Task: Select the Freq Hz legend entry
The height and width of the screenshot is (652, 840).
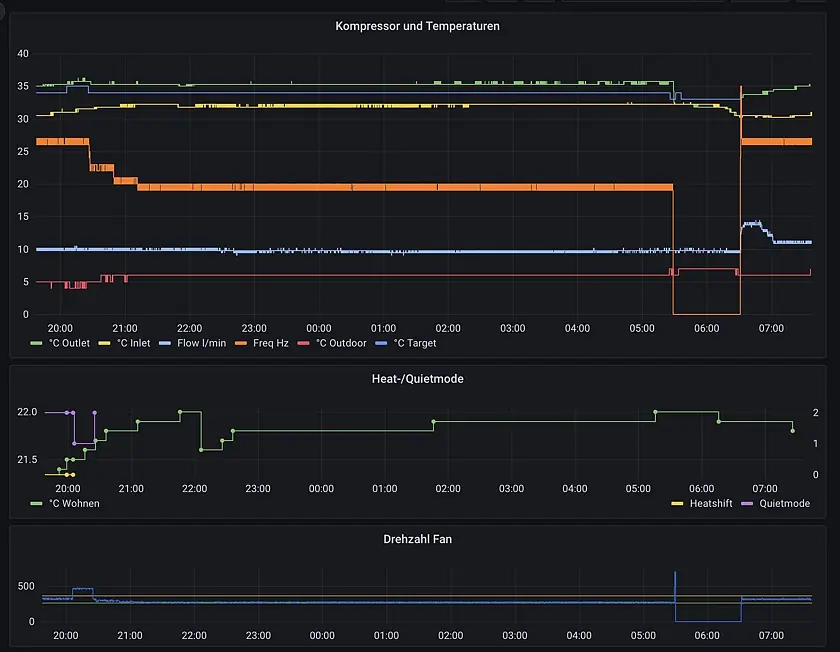Action: (270, 343)
